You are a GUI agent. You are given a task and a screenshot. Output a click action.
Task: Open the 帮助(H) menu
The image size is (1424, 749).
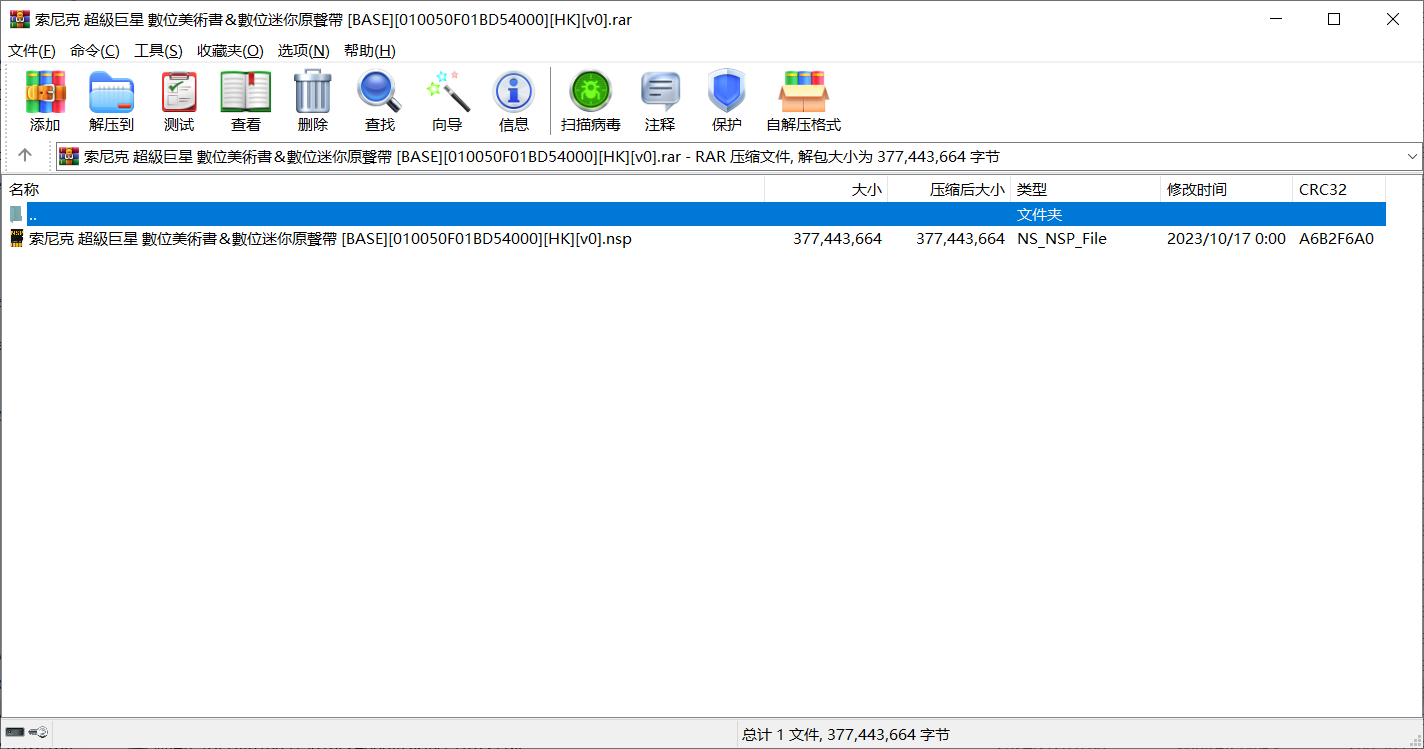pyautogui.click(x=370, y=51)
